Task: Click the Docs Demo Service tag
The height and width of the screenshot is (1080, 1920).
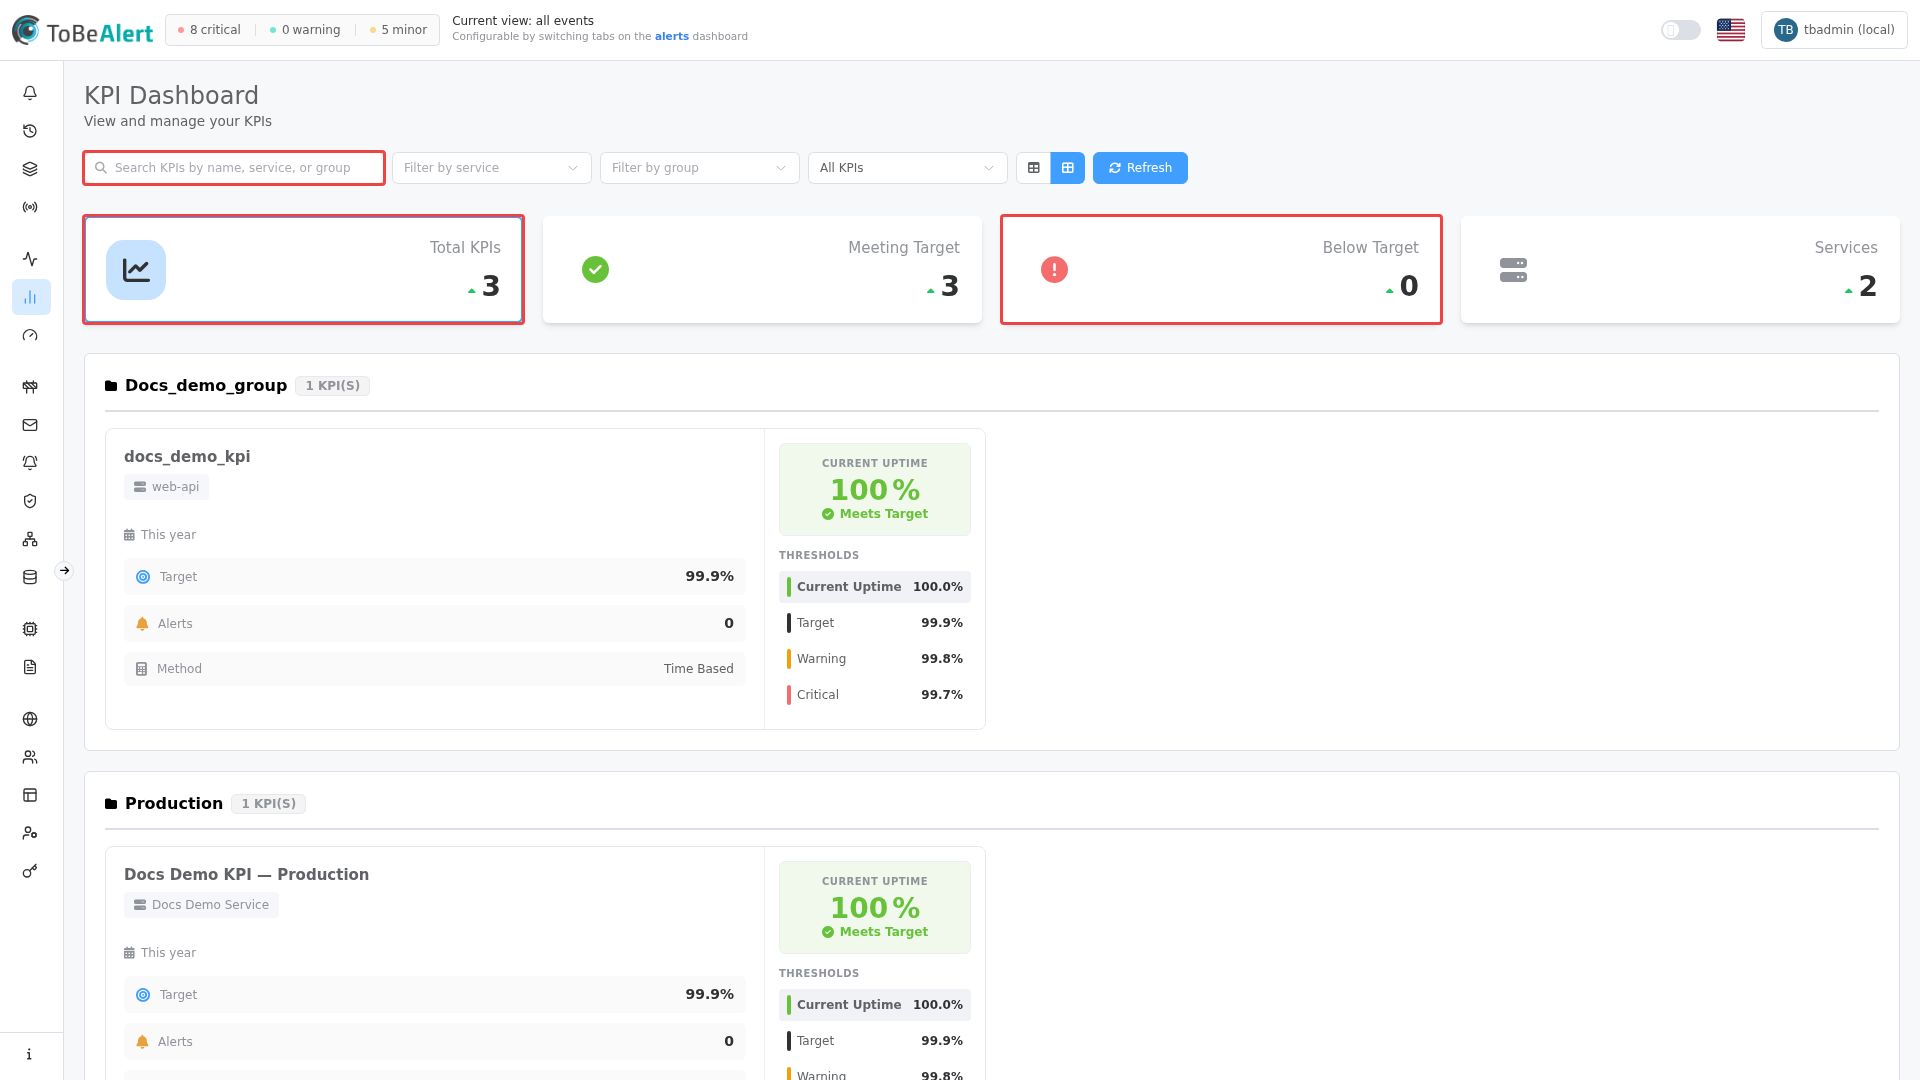Action: (201, 905)
